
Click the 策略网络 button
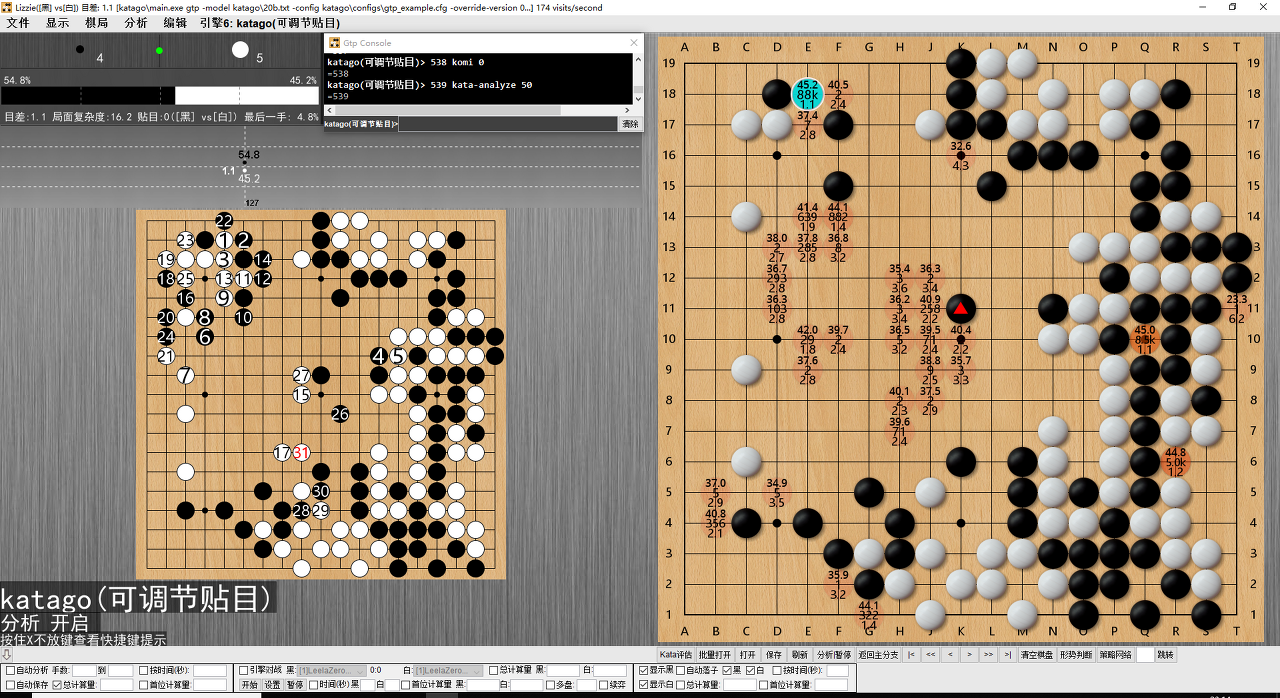click(x=1115, y=654)
